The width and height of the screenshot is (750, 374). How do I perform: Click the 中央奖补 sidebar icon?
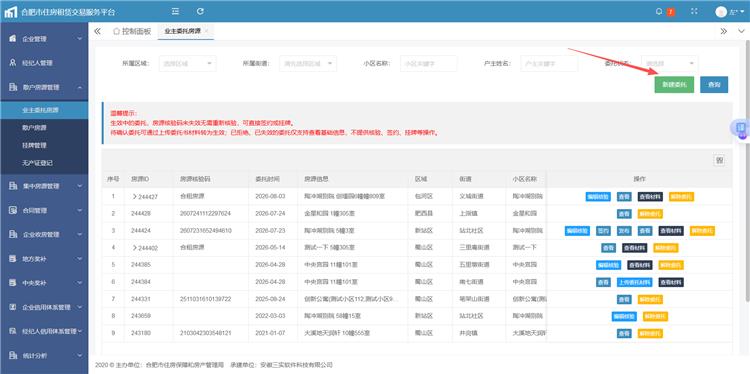(x=13, y=283)
